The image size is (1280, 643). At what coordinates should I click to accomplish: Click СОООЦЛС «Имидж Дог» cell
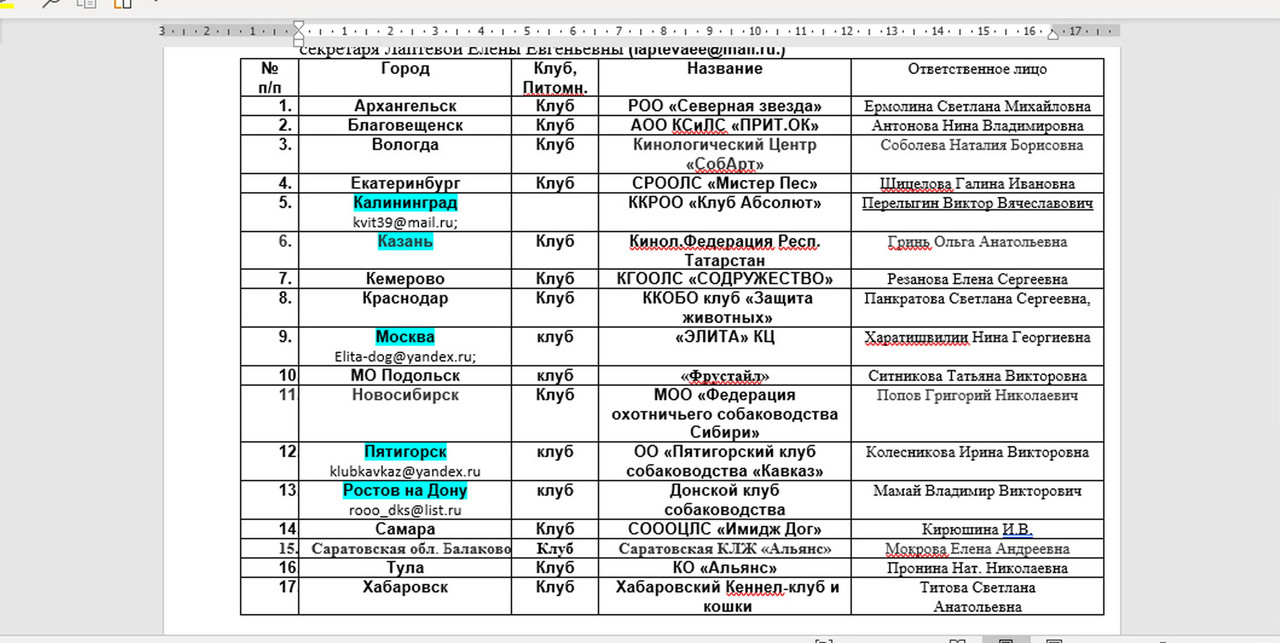[x=725, y=529]
